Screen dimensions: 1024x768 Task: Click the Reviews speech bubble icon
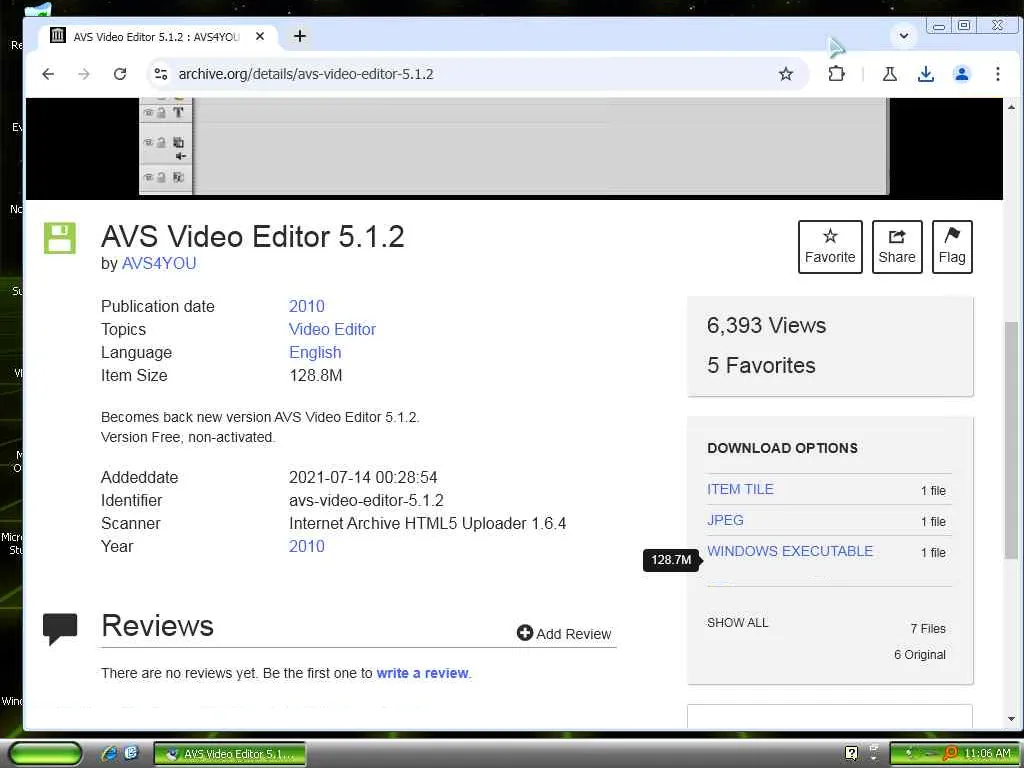point(59,629)
